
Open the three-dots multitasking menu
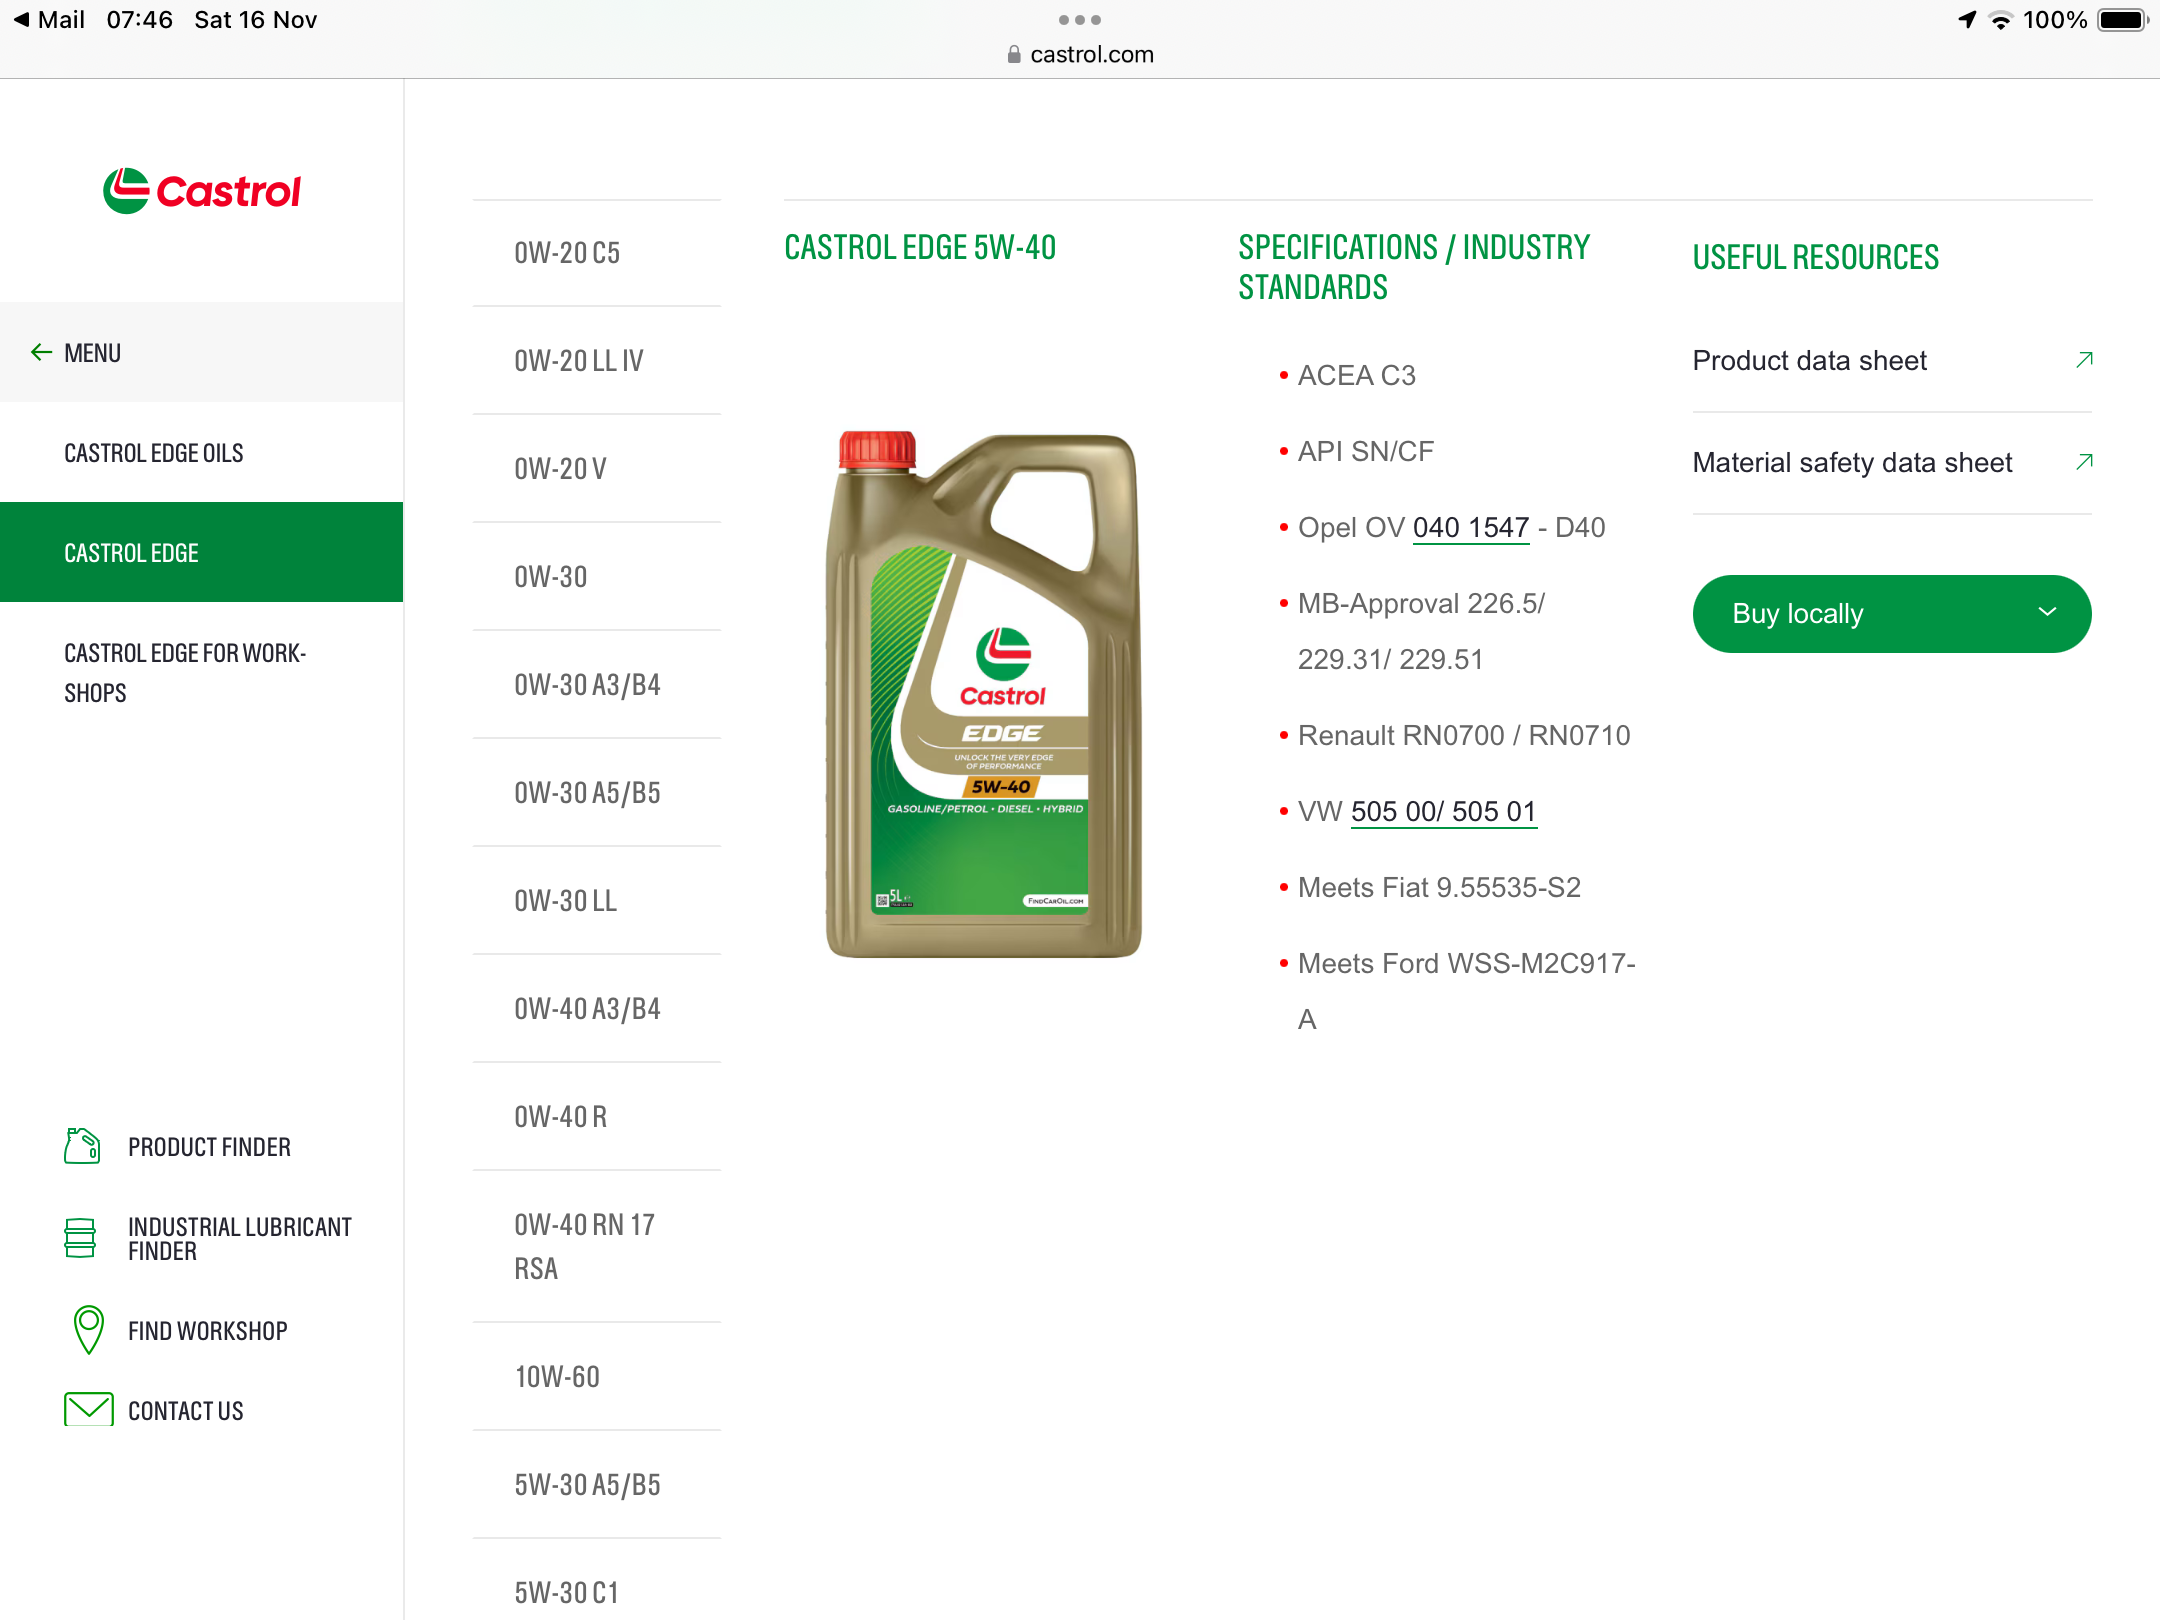pyautogui.click(x=1080, y=20)
